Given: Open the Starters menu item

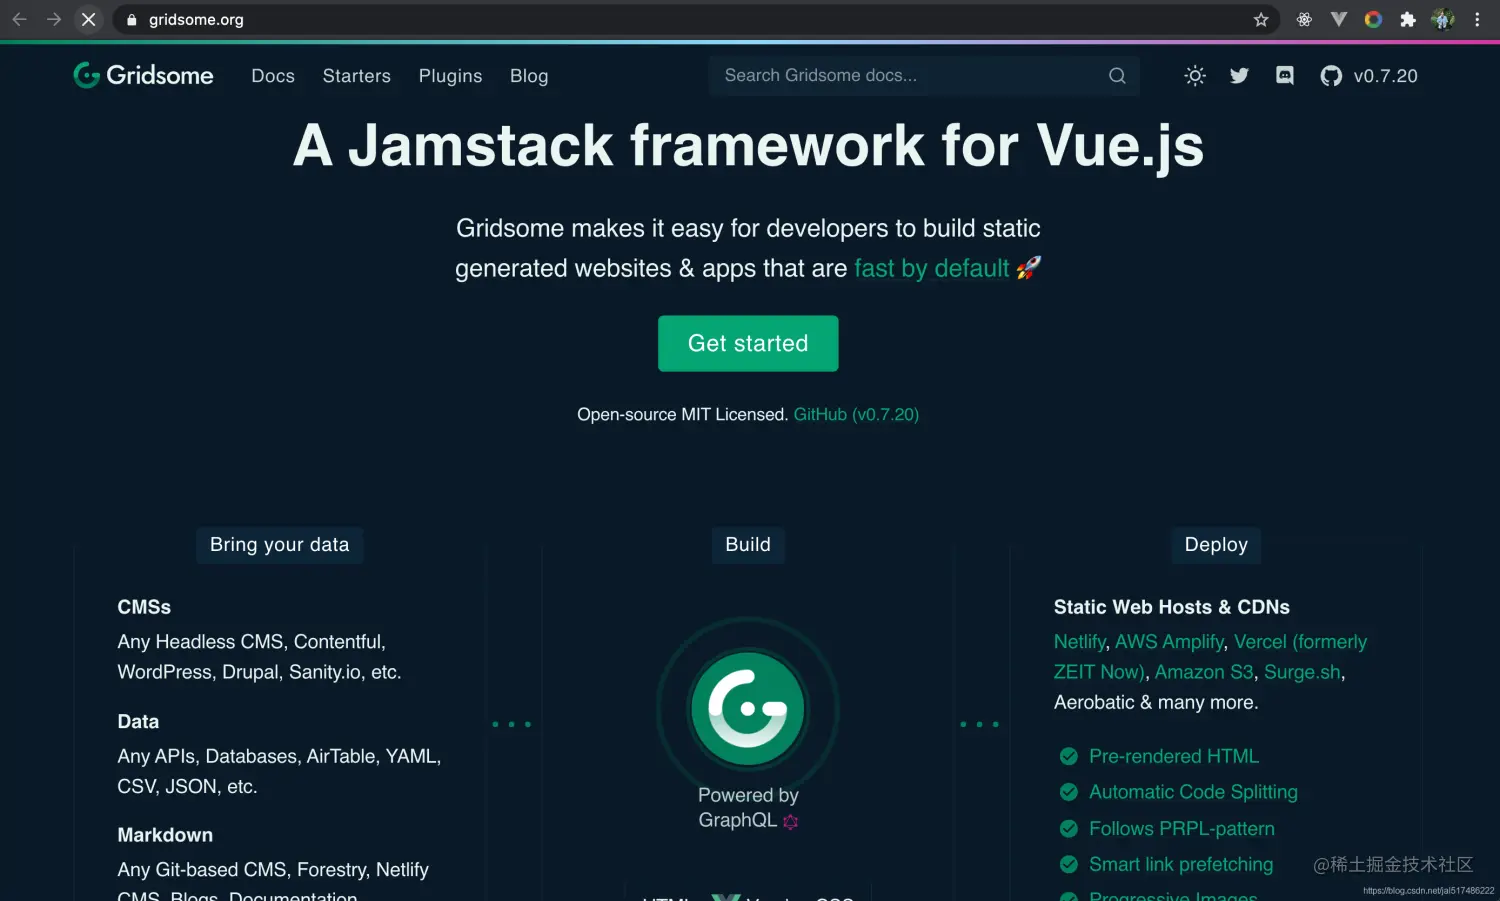Looking at the screenshot, I should point(357,76).
